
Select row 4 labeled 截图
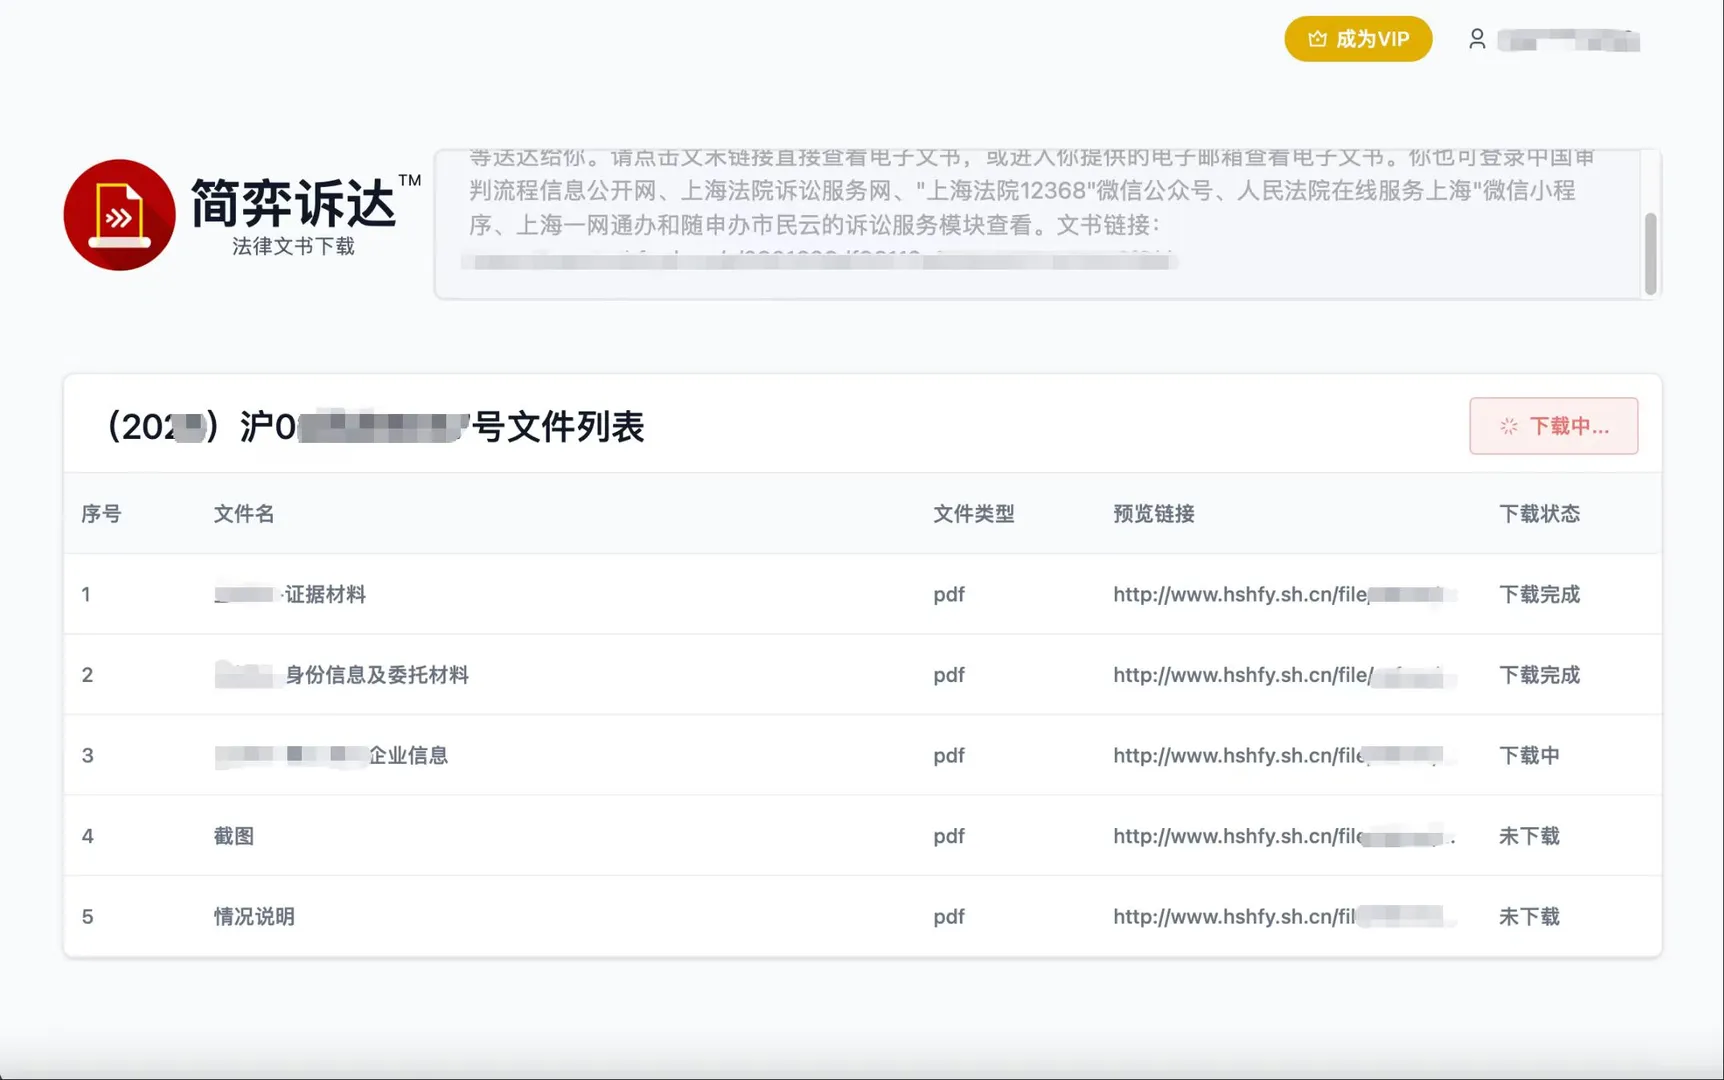click(235, 836)
